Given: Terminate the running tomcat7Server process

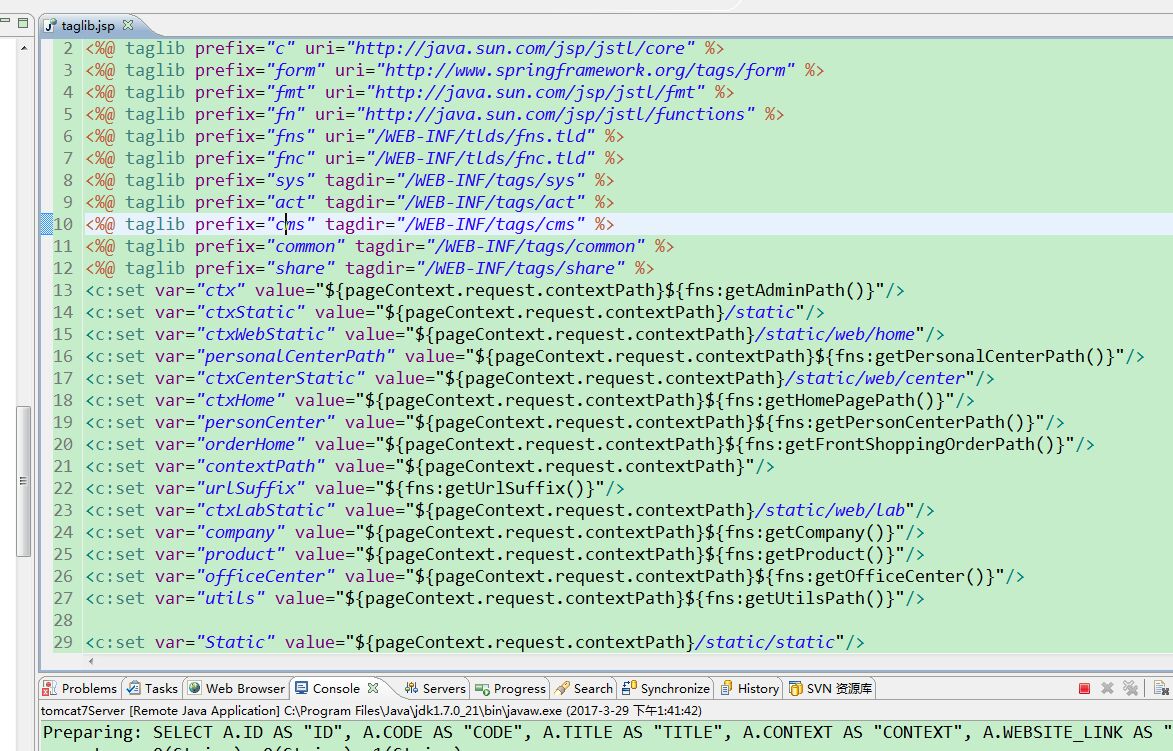Looking at the screenshot, I should pyautogui.click(x=1084, y=688).
